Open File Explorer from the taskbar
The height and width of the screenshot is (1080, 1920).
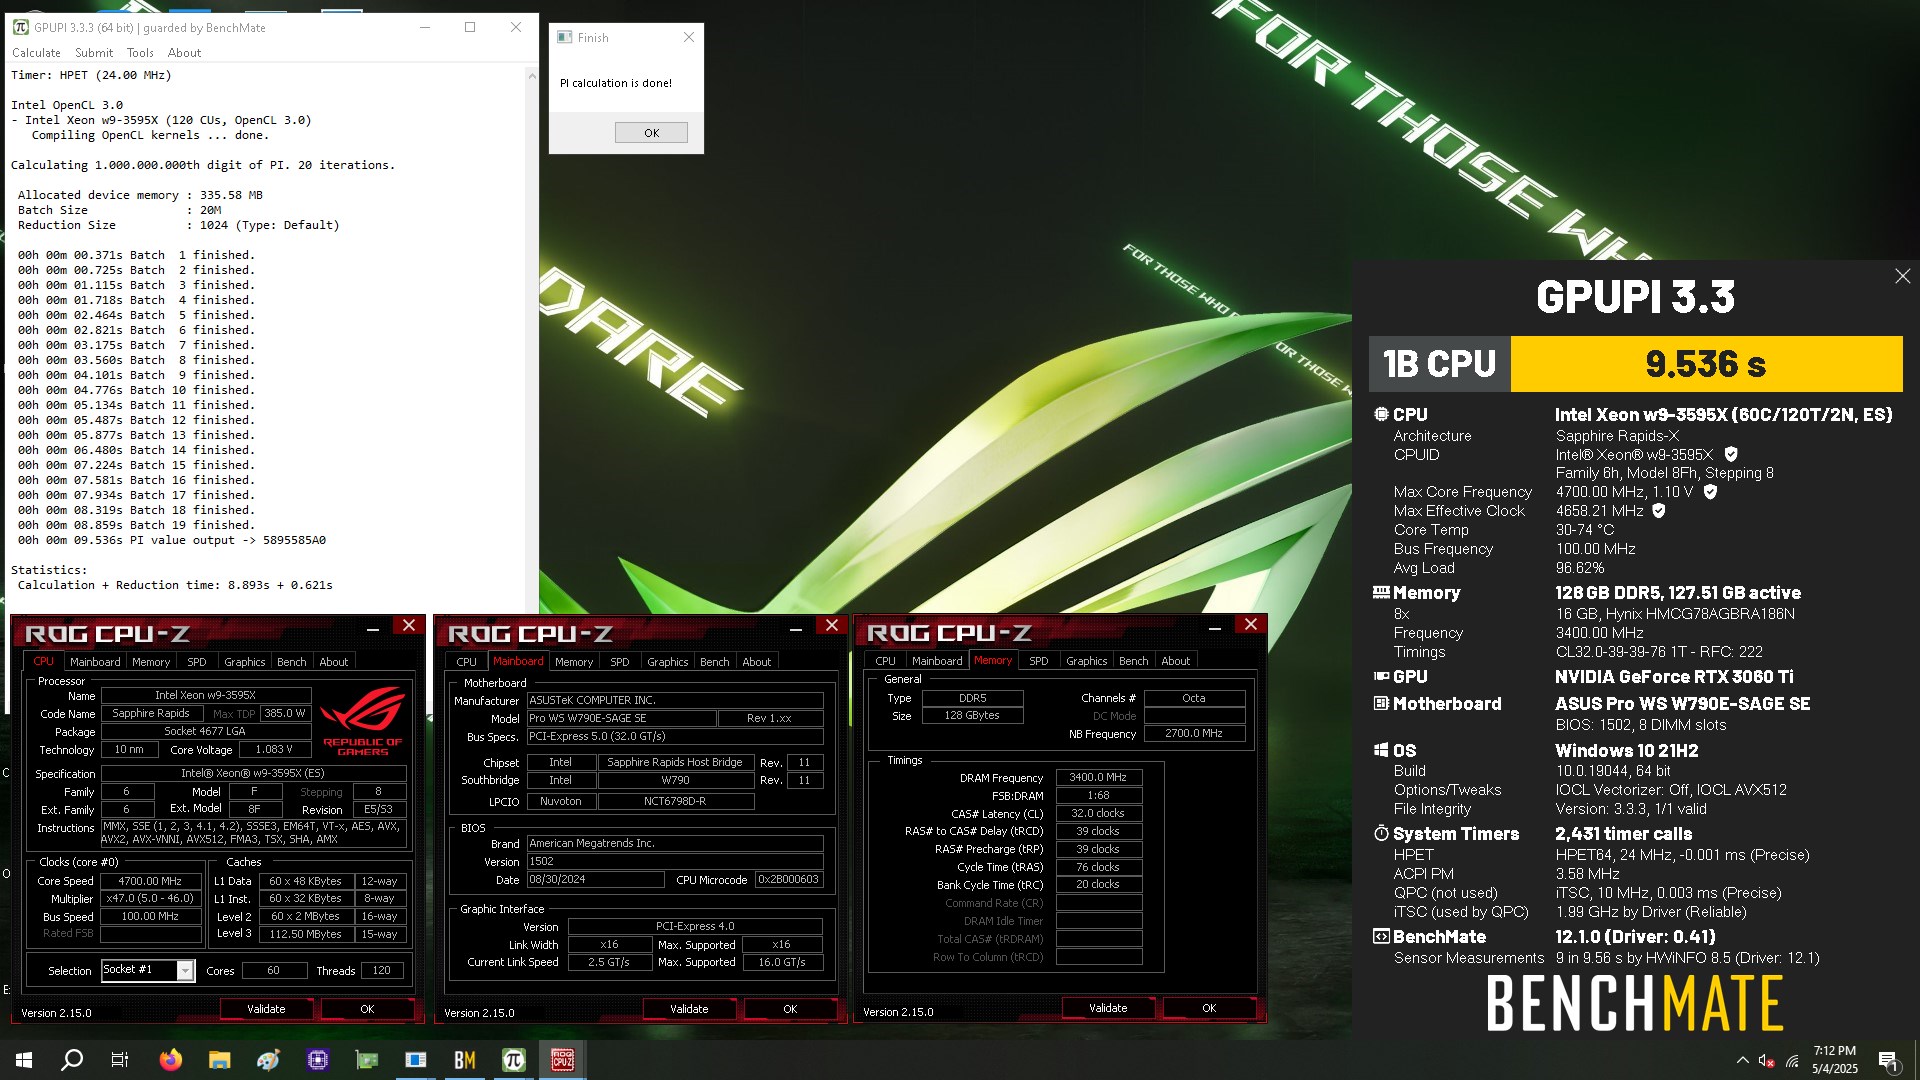coord(220,1060)
